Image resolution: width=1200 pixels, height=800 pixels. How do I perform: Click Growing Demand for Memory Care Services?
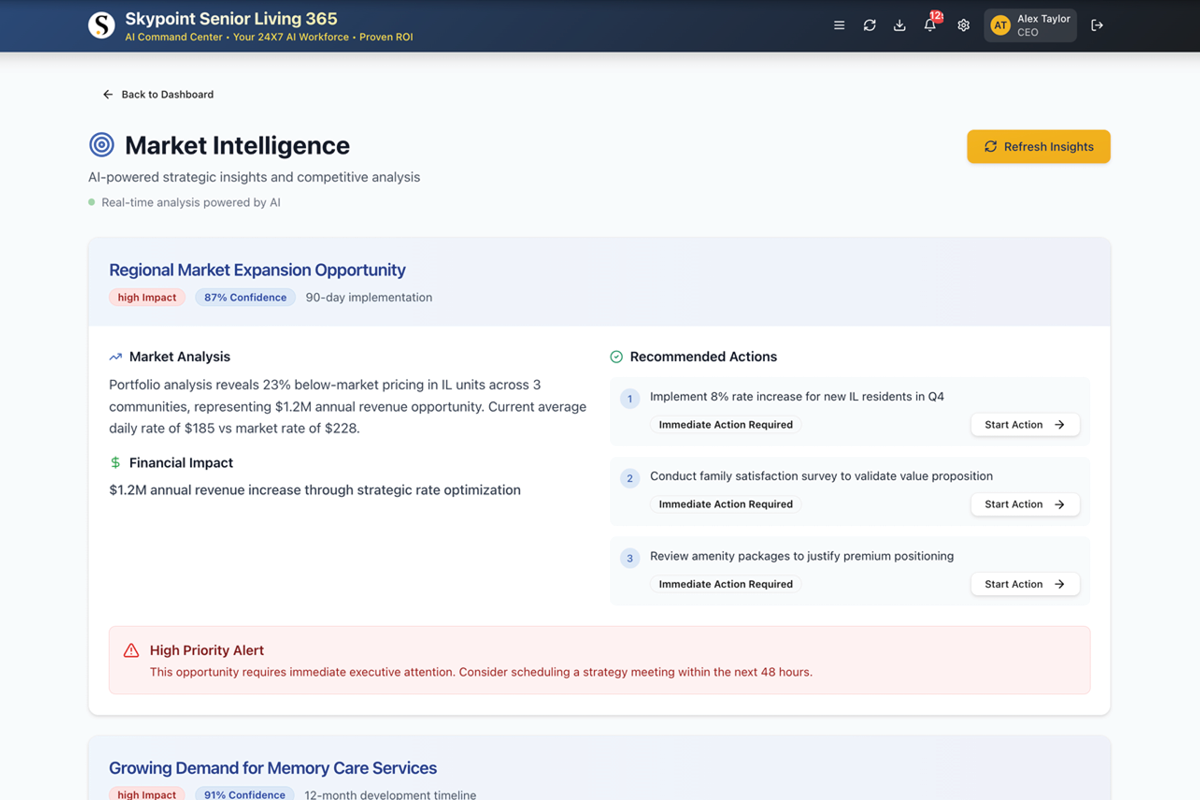point(273,768)
